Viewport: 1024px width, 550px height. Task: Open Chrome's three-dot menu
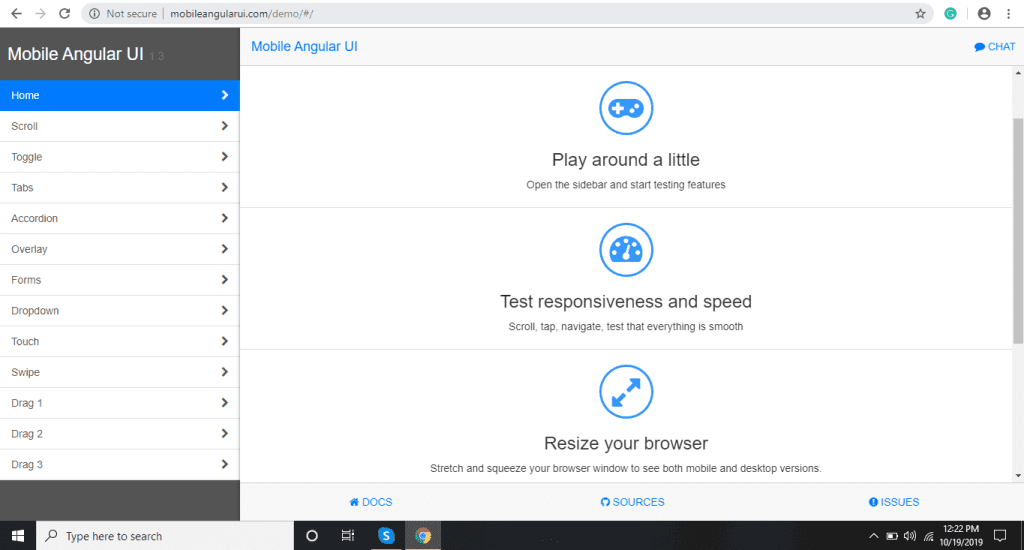[x=1009, y=14]
